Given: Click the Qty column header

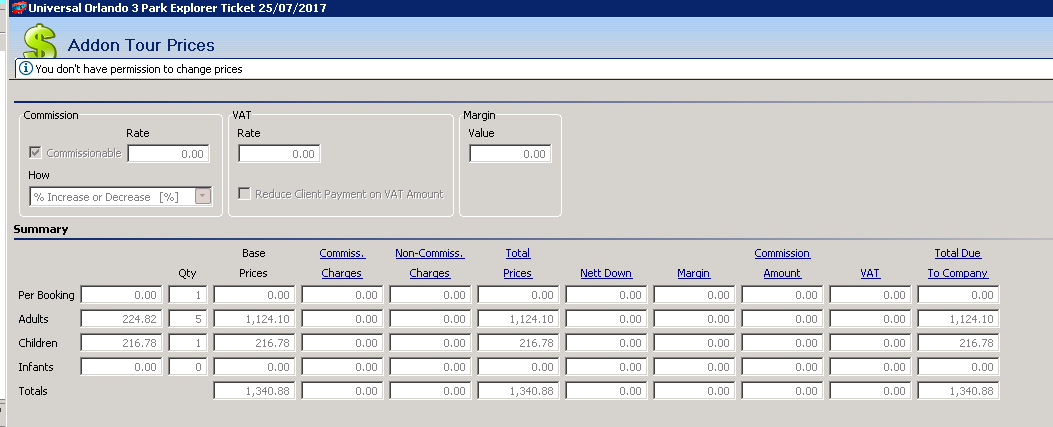Looking at the screenshot, I should coord(187,273).
